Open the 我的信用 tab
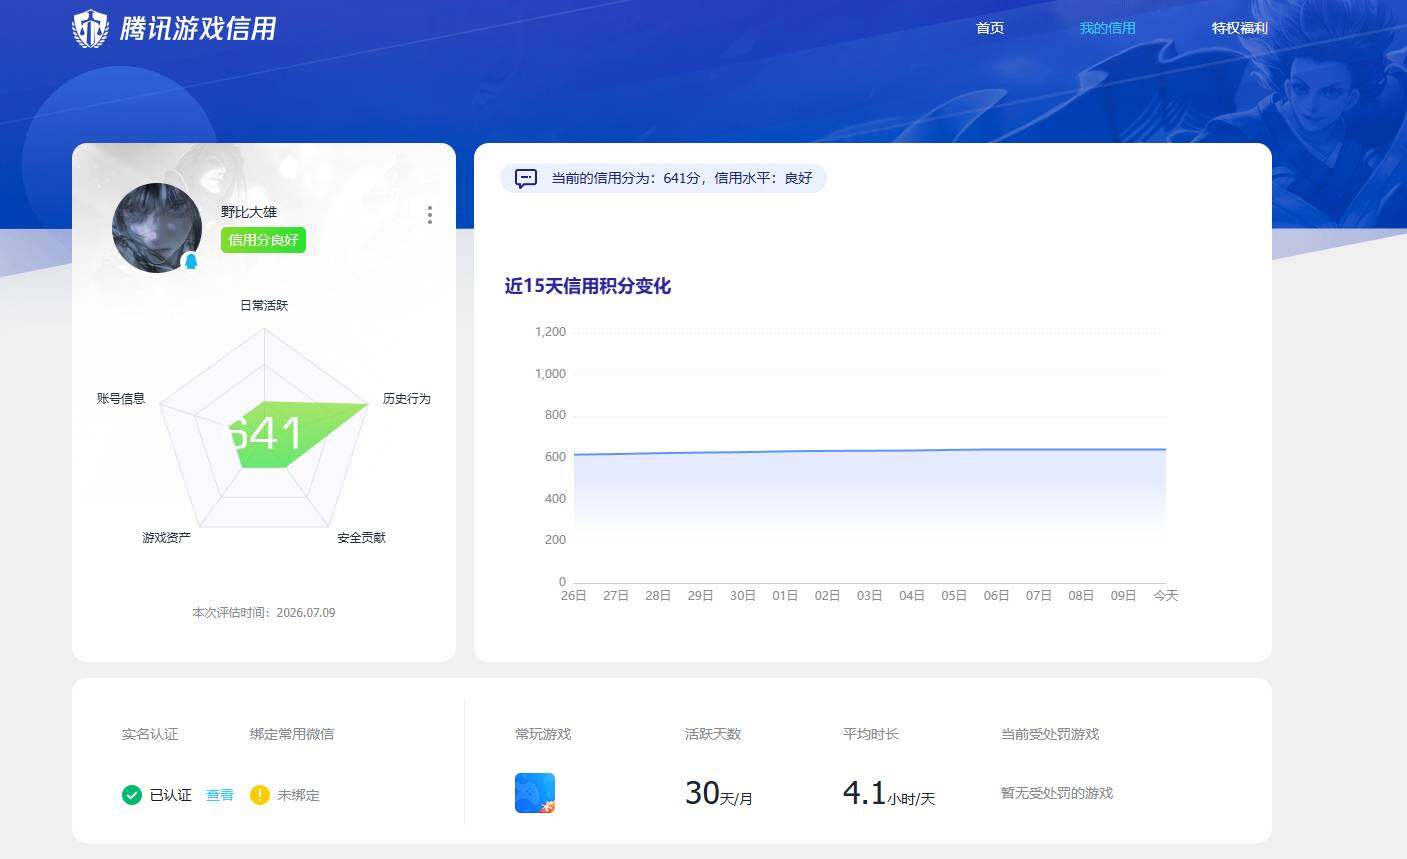 (1108, 28)
